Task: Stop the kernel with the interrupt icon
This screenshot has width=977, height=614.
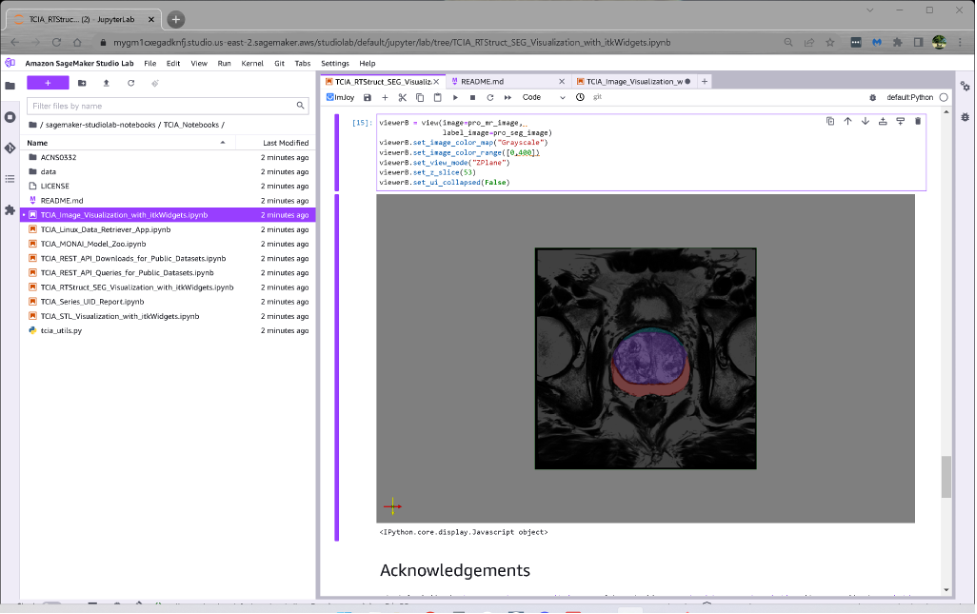Action: [x=472, y=98]
